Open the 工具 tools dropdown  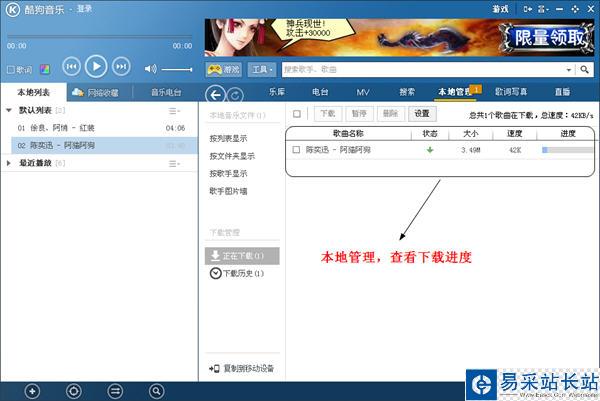262,70
